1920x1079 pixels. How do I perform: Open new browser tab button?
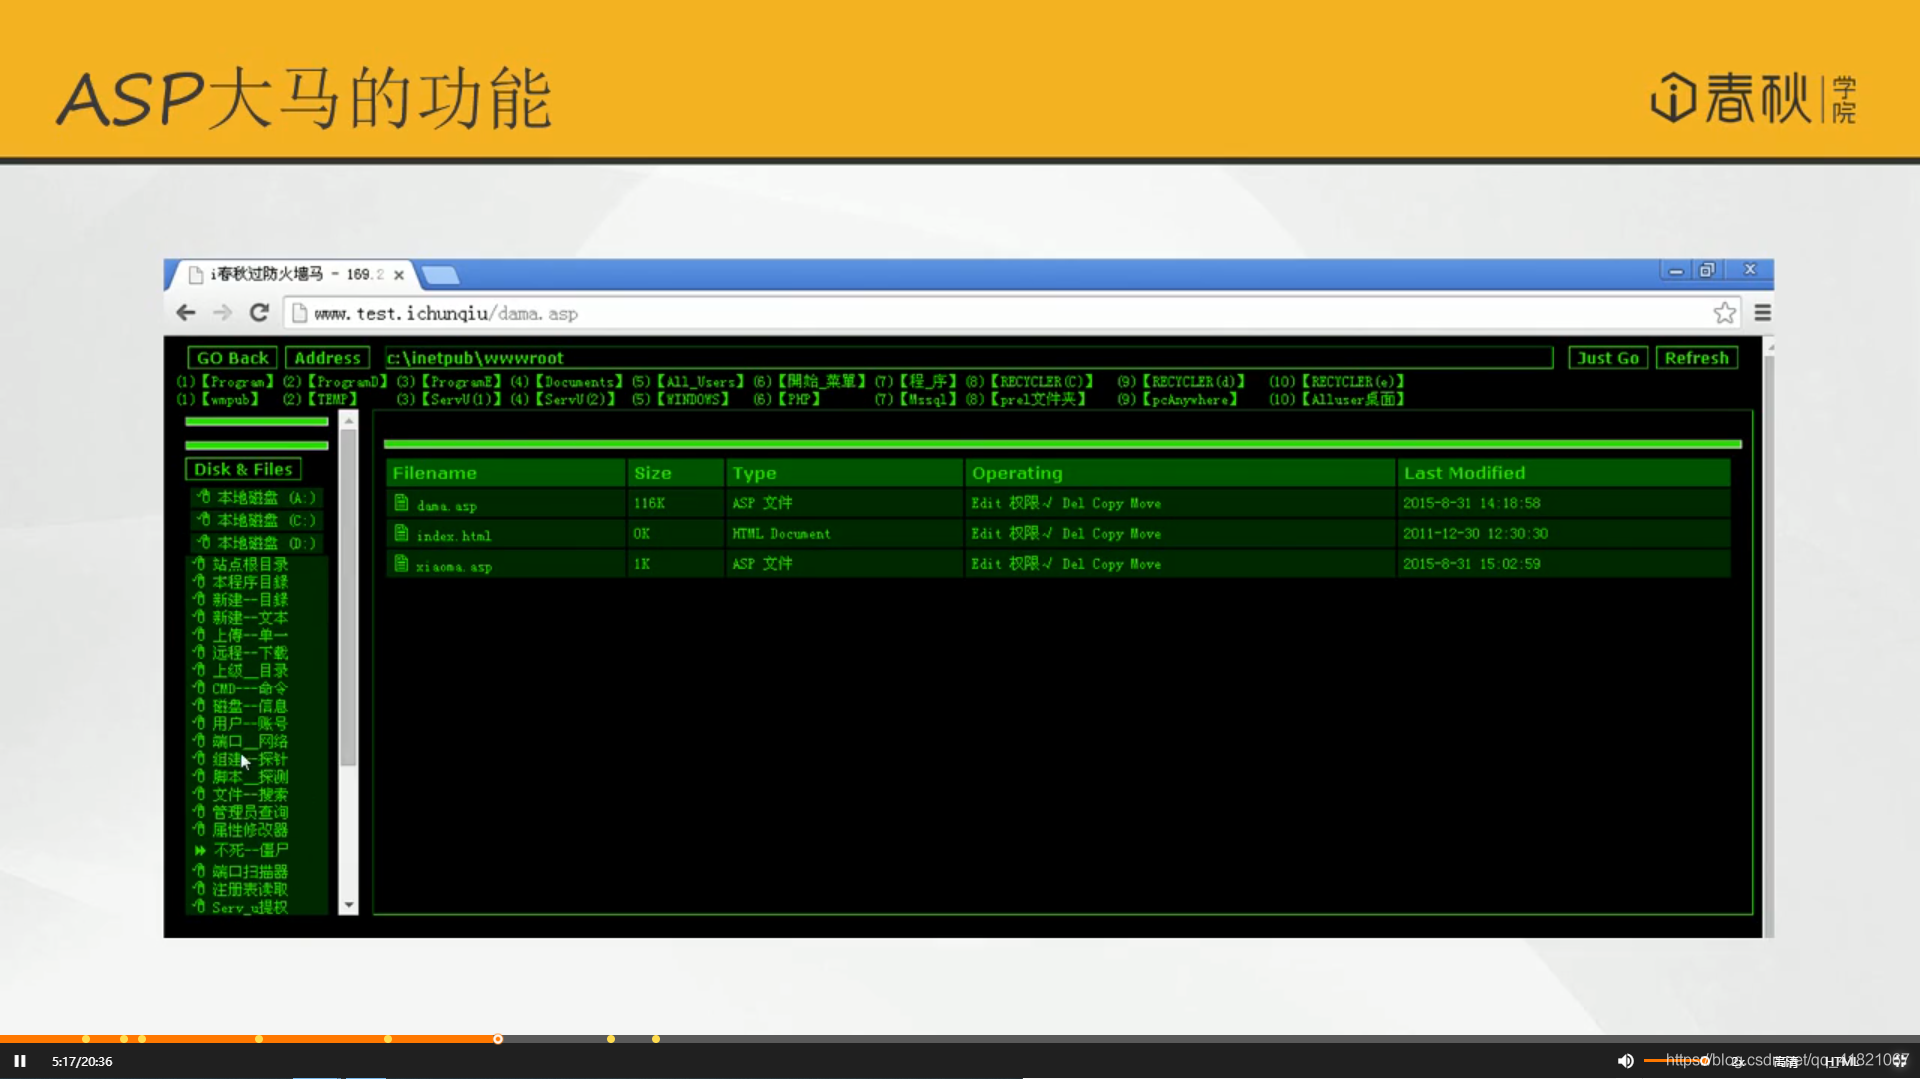click(440, 275)
